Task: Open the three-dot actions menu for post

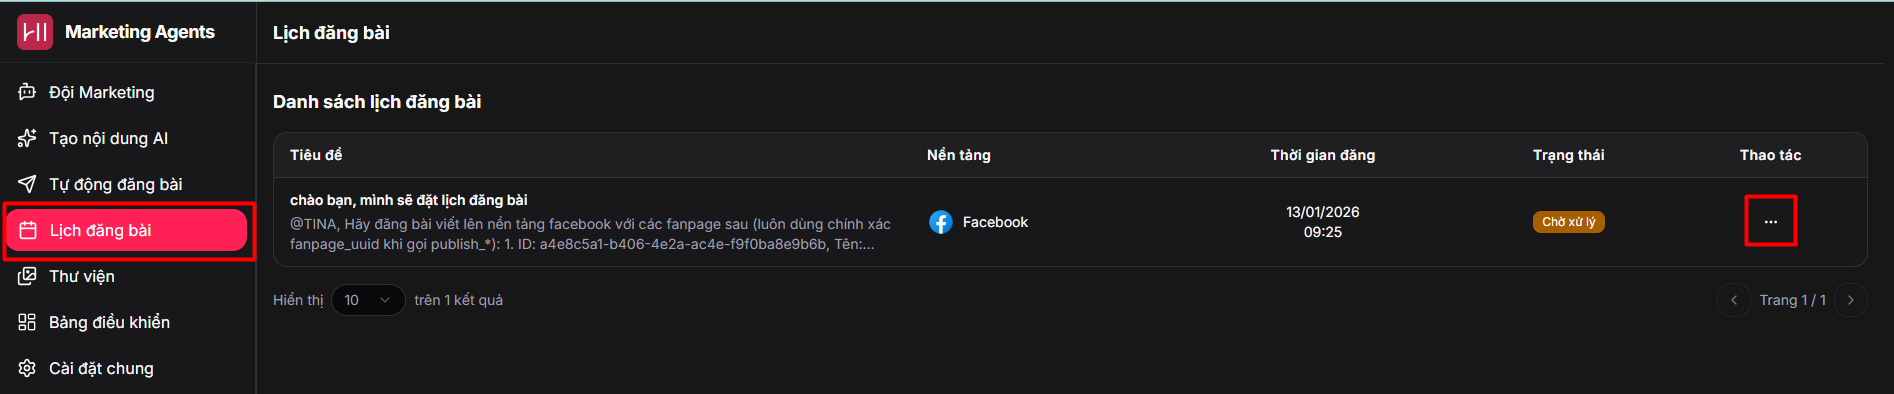Action: coord(1771,222)
